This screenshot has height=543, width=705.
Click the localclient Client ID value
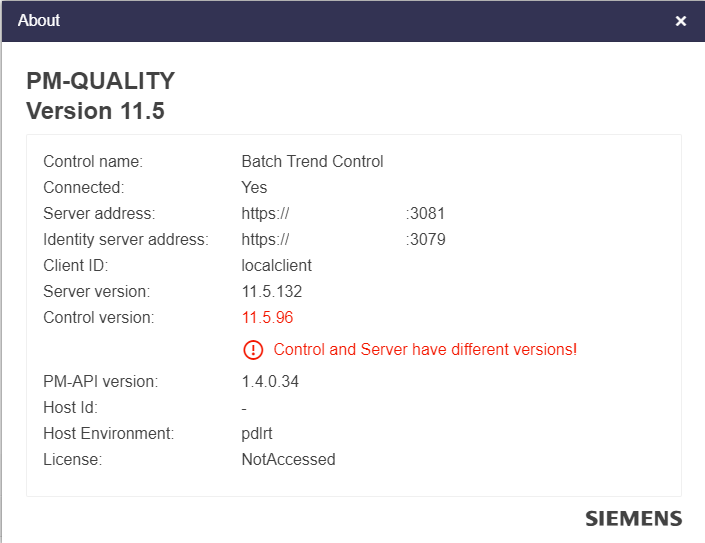coord(276,266)
